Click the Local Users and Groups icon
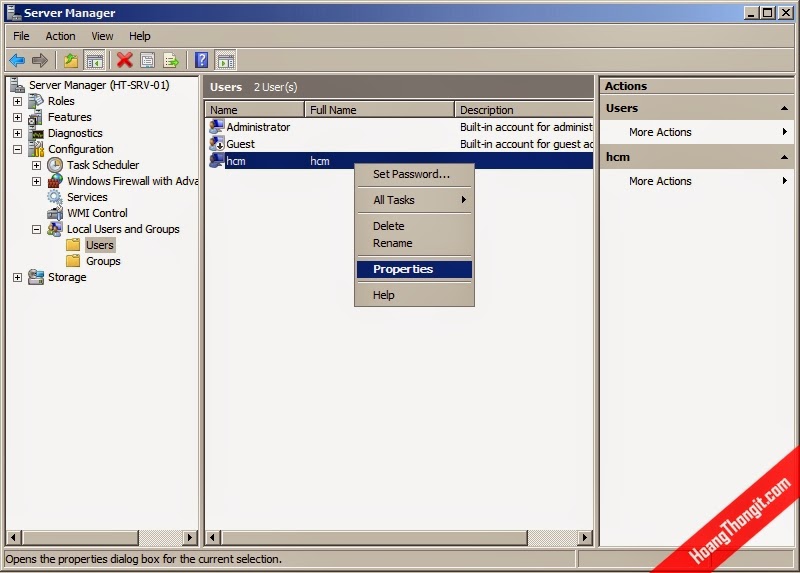Image resolution: width=800 pixels, height=573 pixels. tap(55, 229)
